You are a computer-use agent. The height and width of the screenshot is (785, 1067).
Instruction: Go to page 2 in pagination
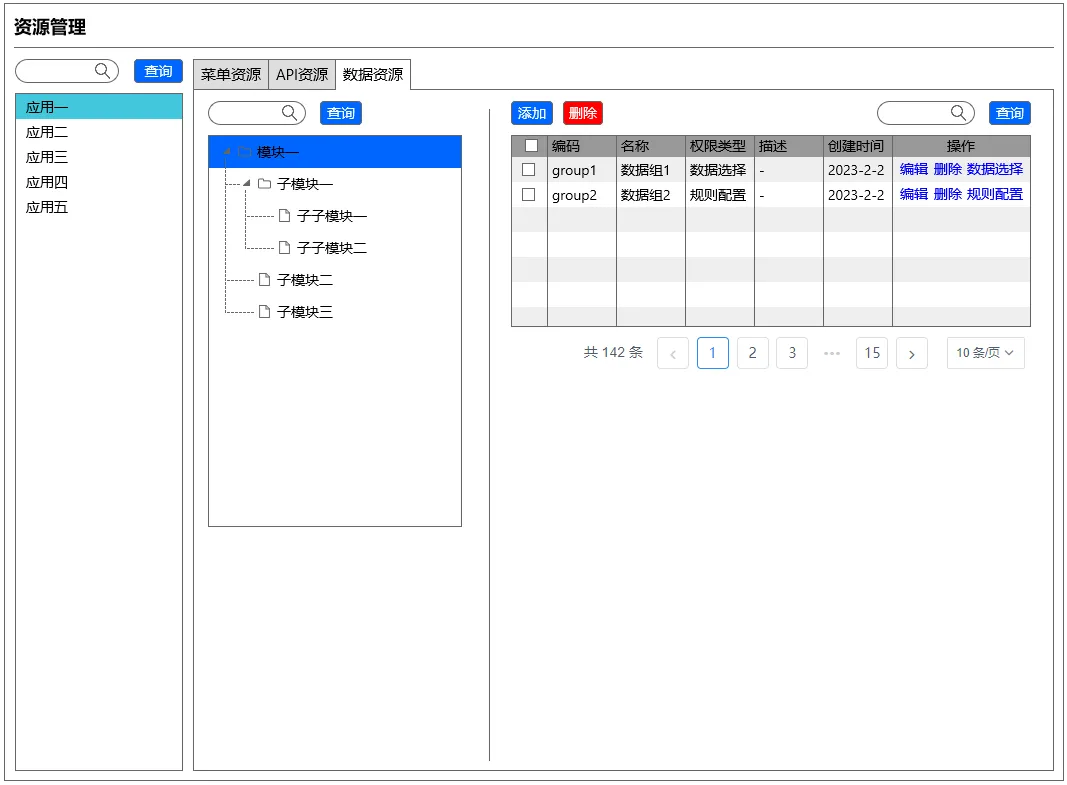point(753,353)
